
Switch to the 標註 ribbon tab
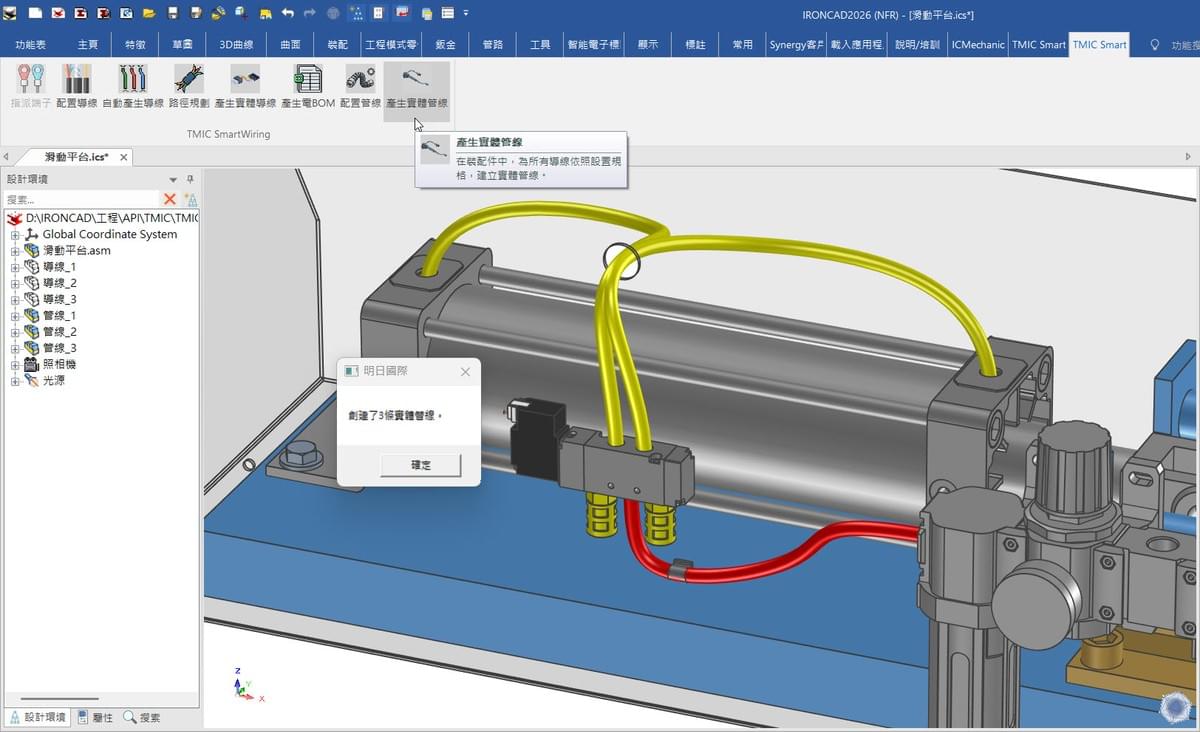coord(695,45)
